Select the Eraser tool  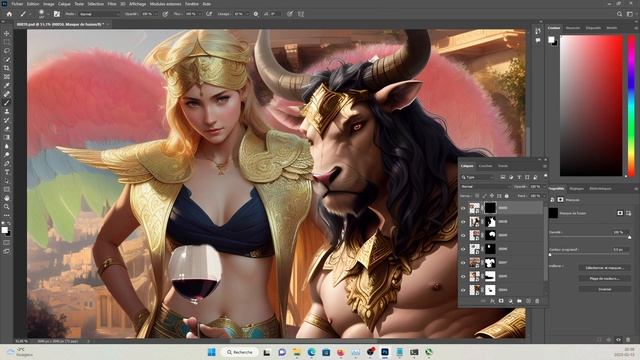click(x=7, y=129)
